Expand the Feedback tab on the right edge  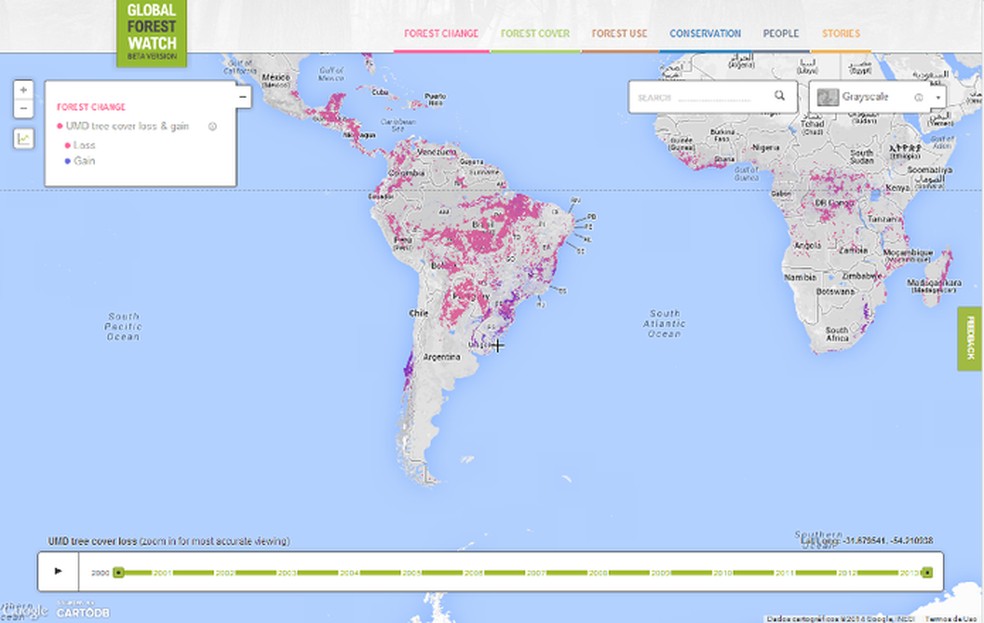[x=969, y=335]
